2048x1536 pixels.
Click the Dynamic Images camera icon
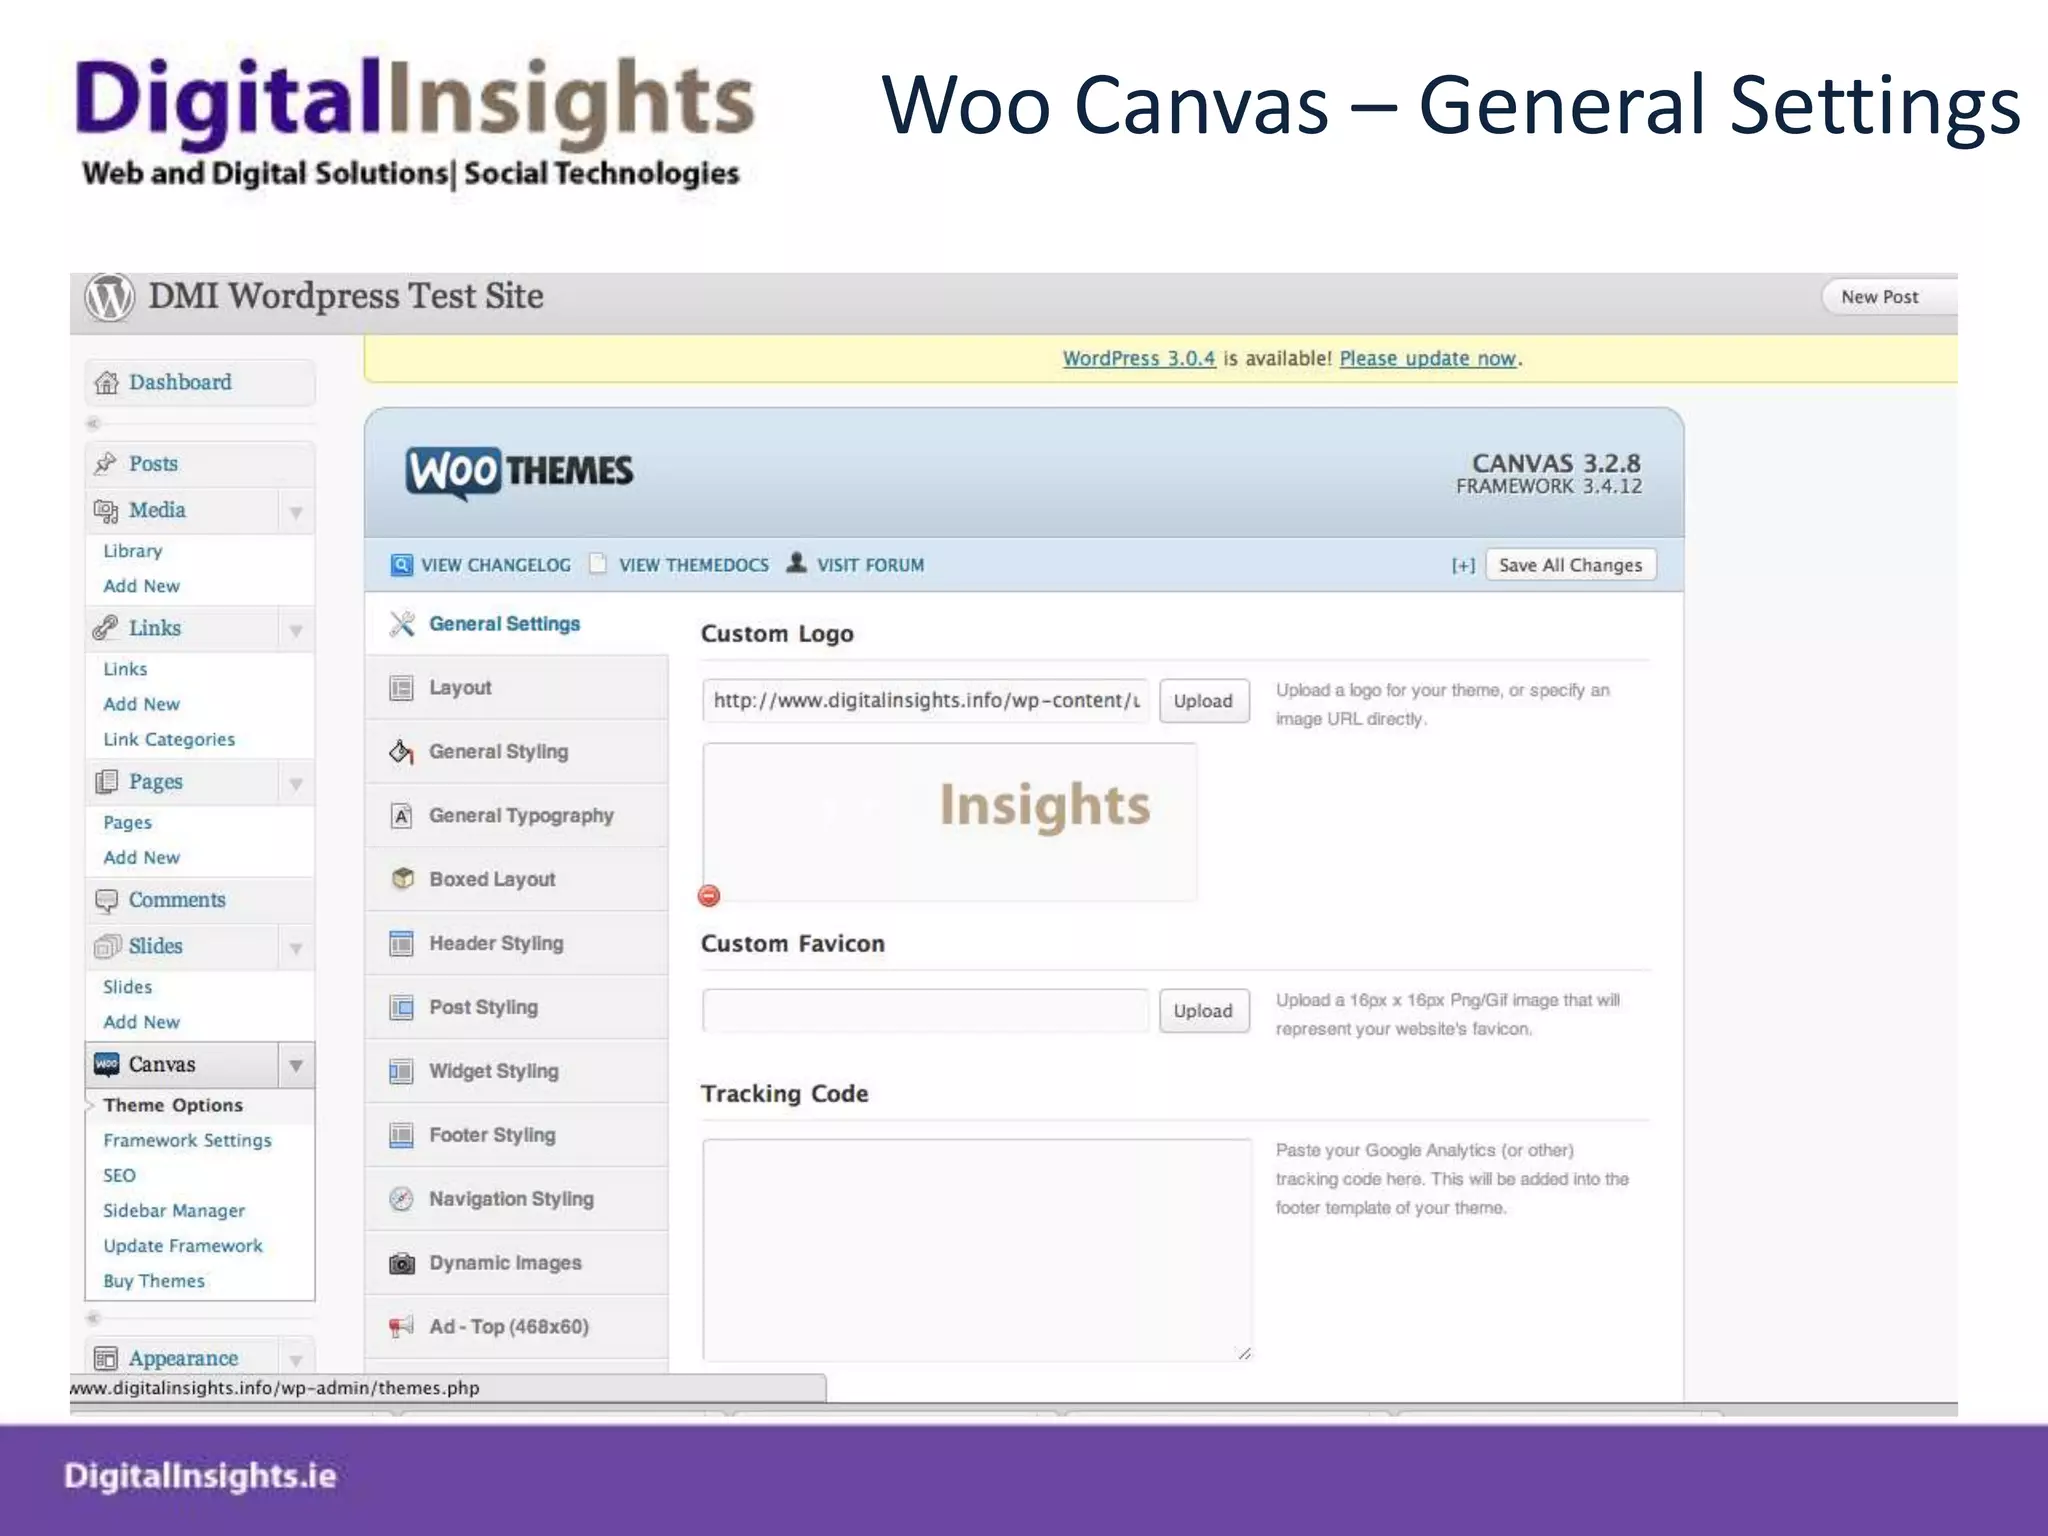401,1264
